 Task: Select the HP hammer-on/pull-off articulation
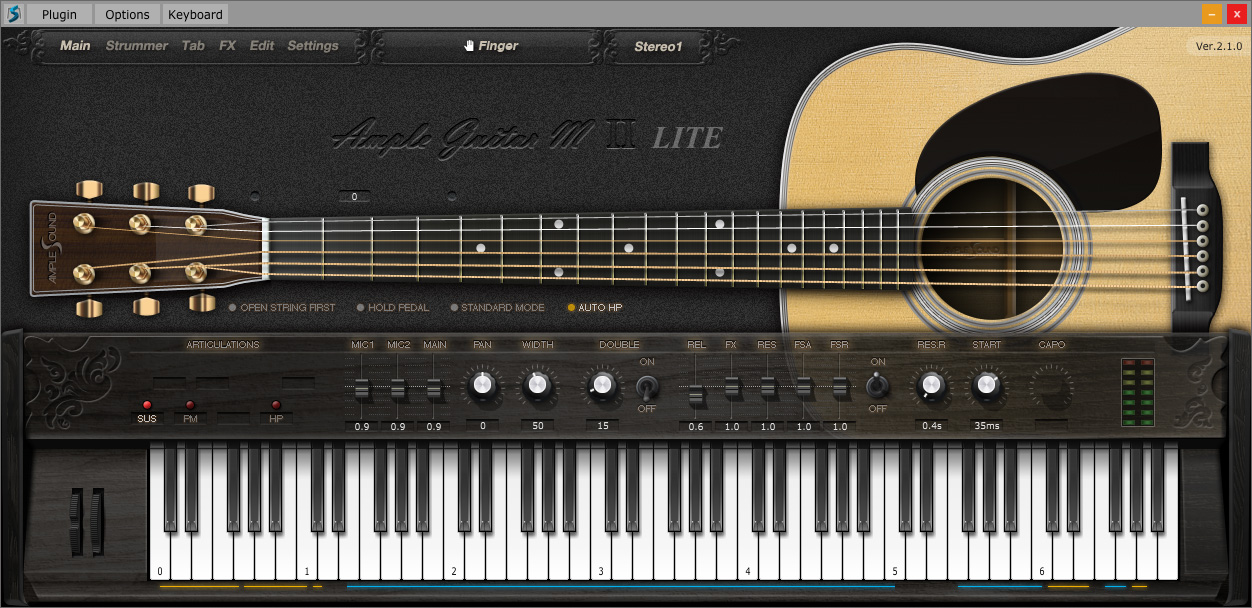[277, 418]
